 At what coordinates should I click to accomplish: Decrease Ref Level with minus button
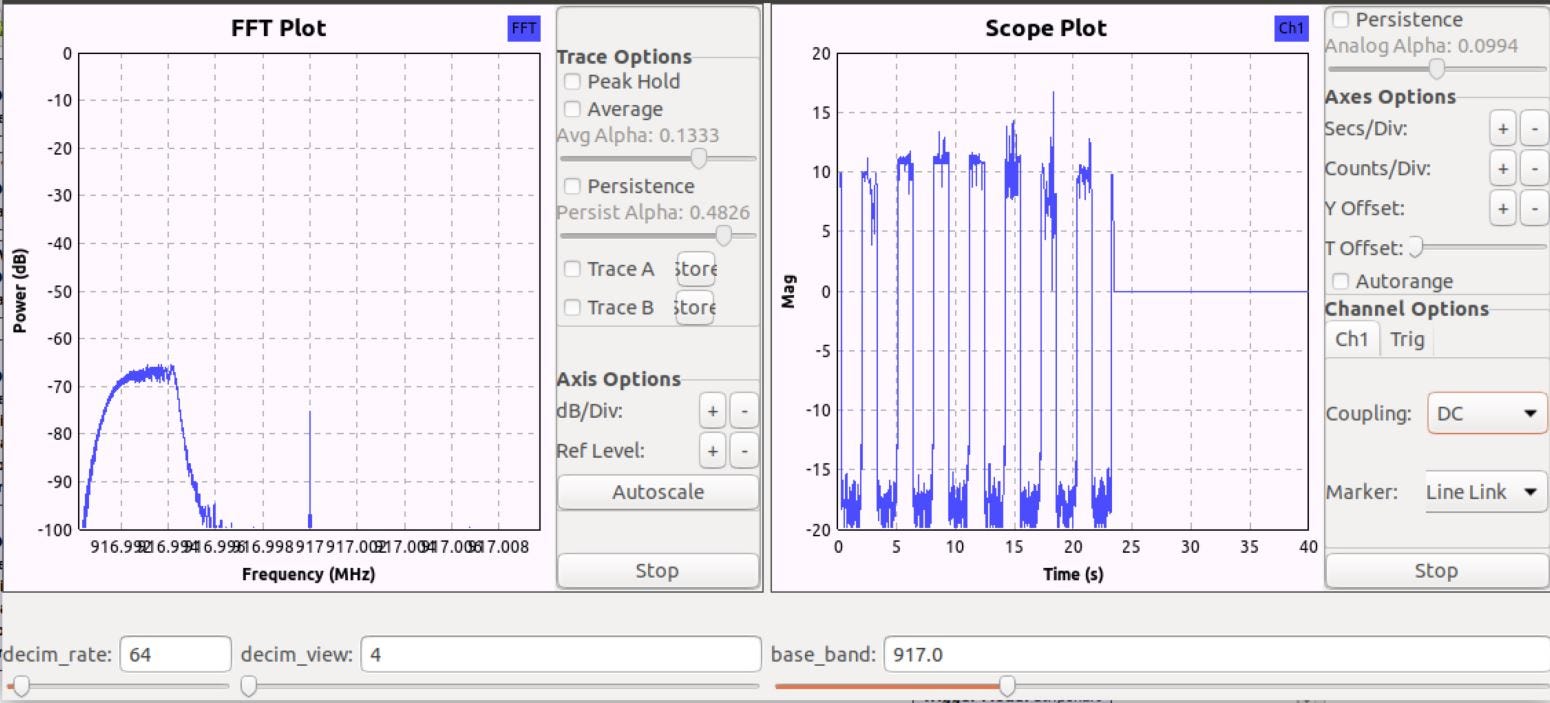743,451
